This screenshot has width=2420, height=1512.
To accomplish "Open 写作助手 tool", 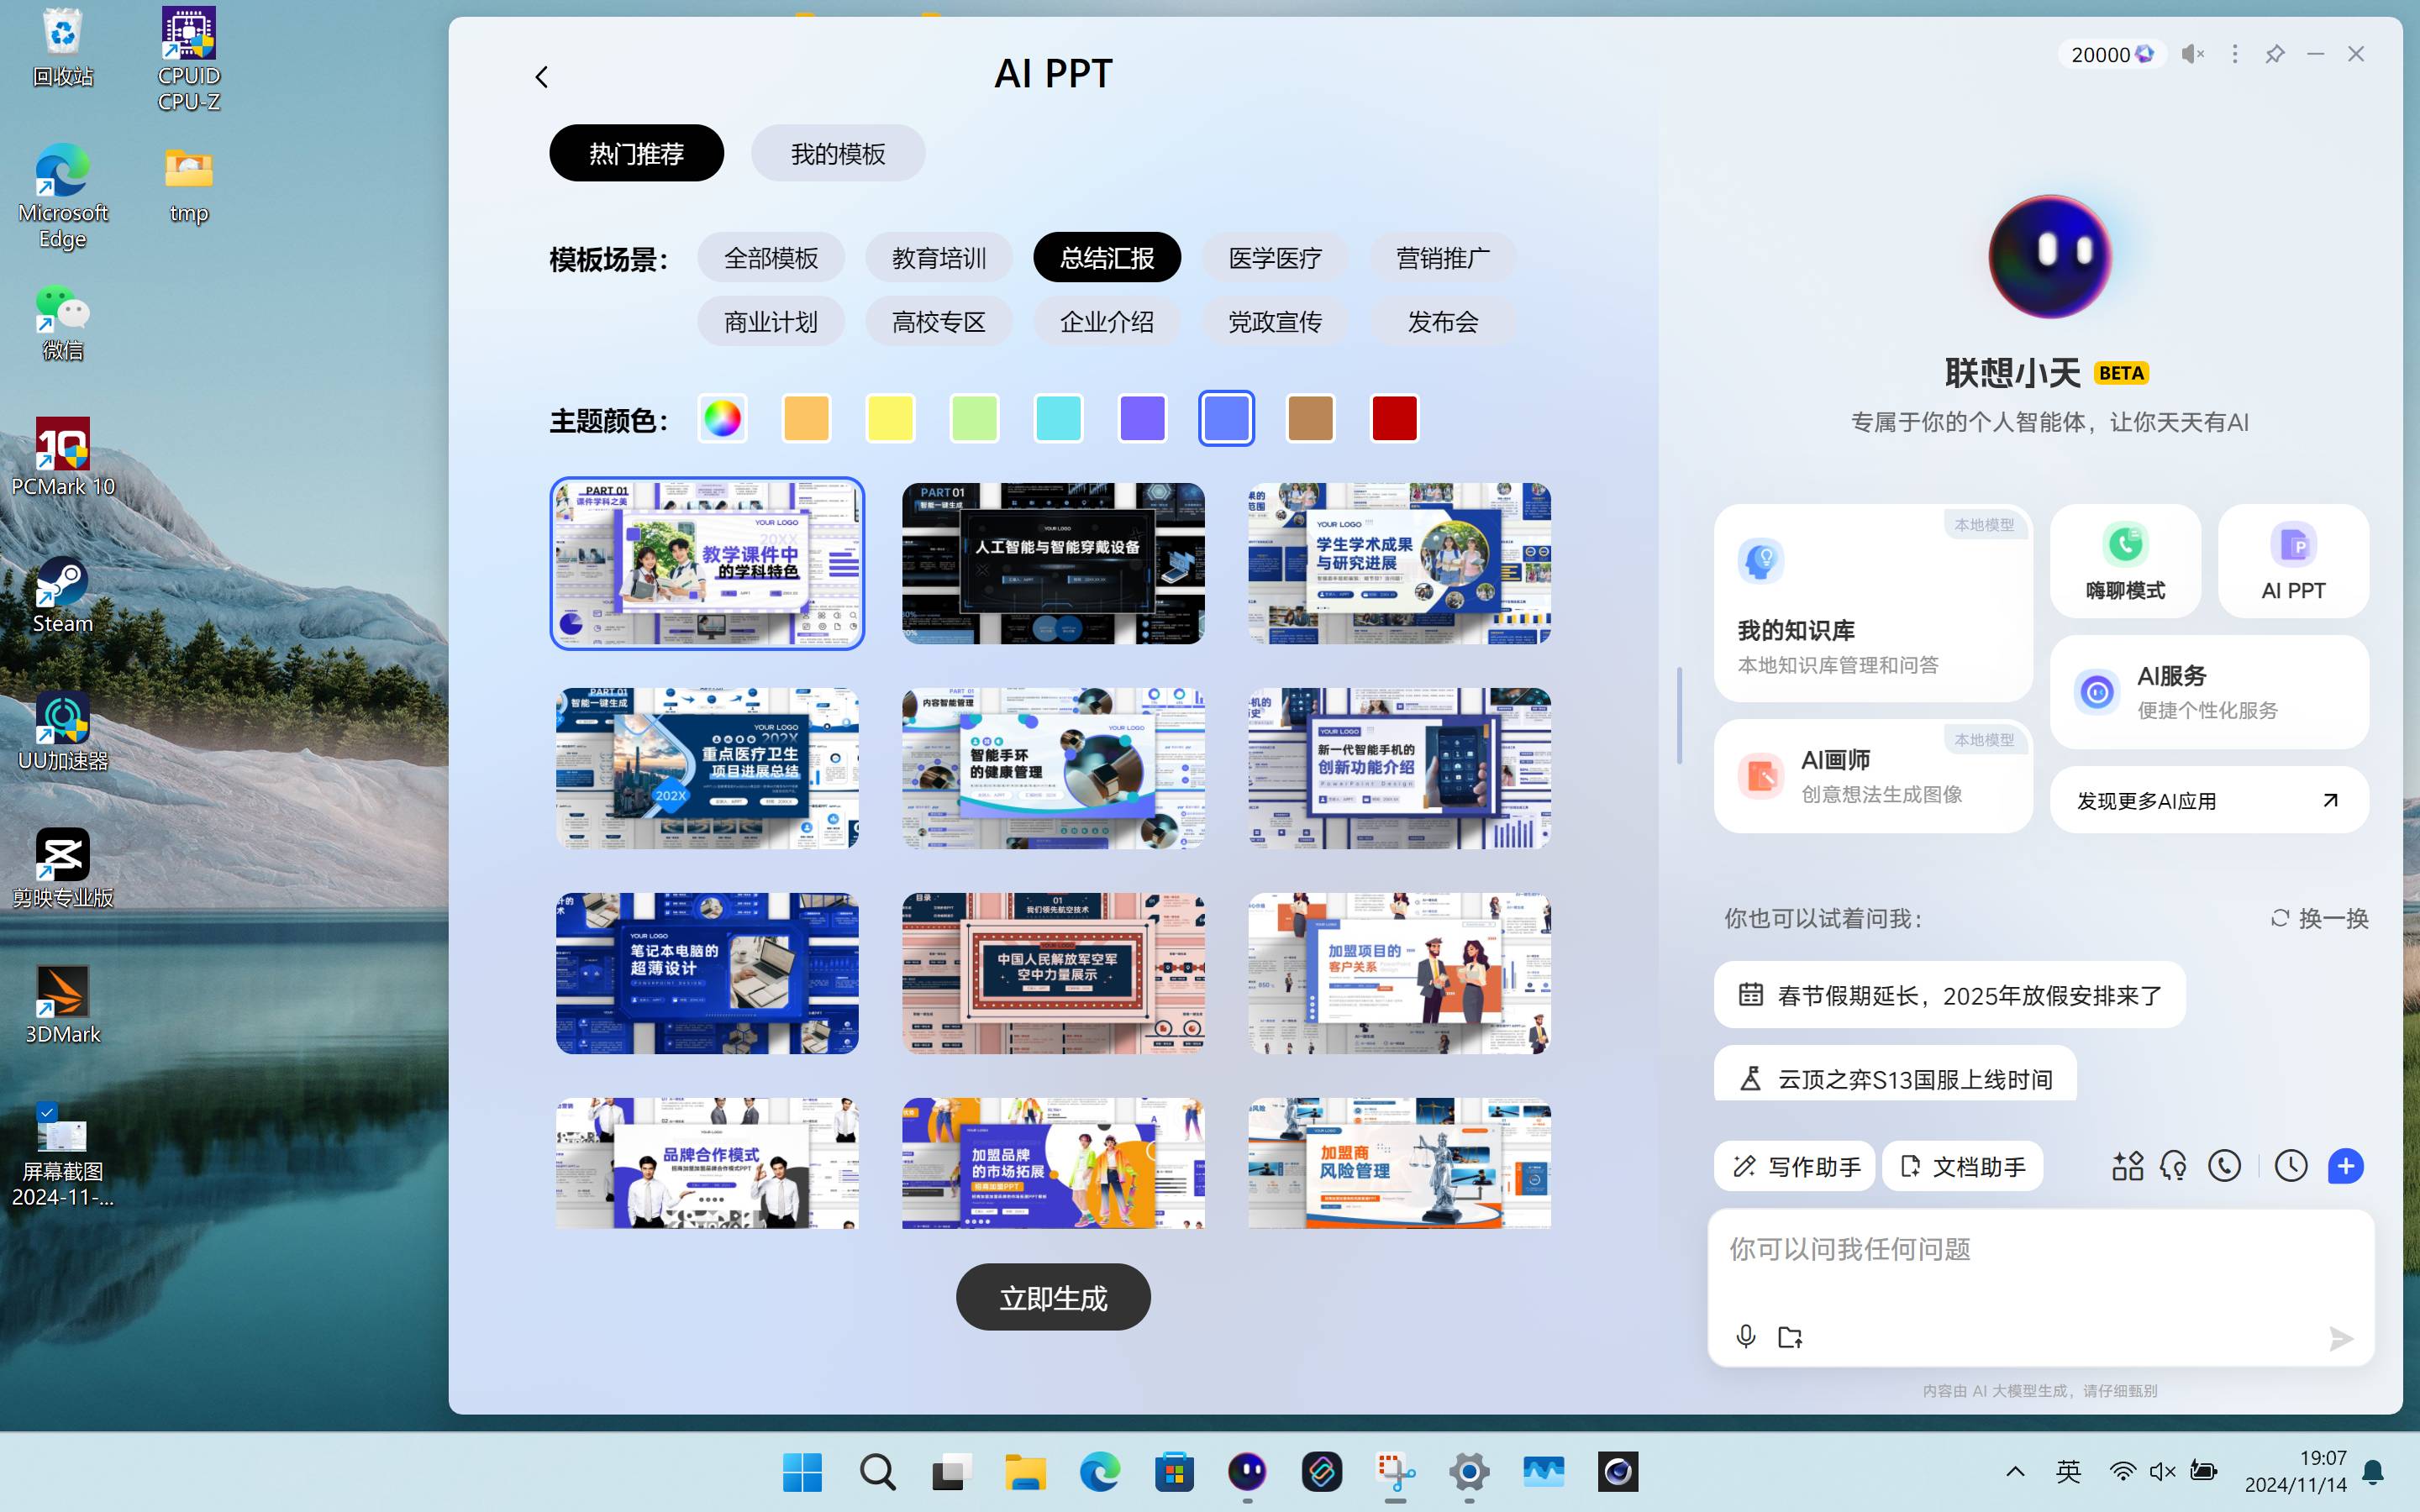I will pos(1794,1166).
